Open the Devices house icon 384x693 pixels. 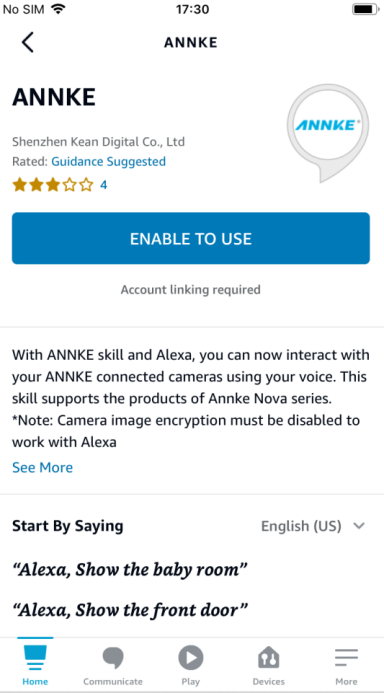[269, 658]
